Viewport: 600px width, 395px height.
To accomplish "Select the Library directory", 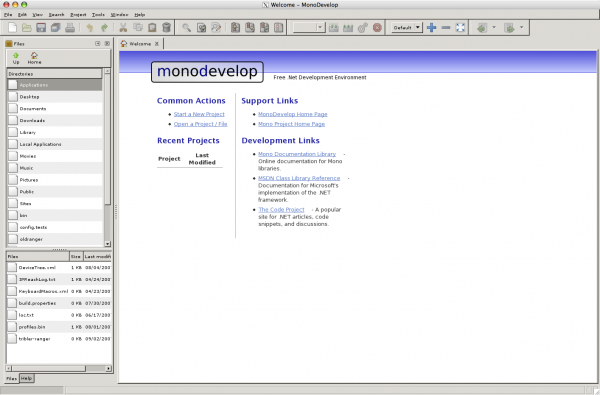I will (x=55, y=132).
